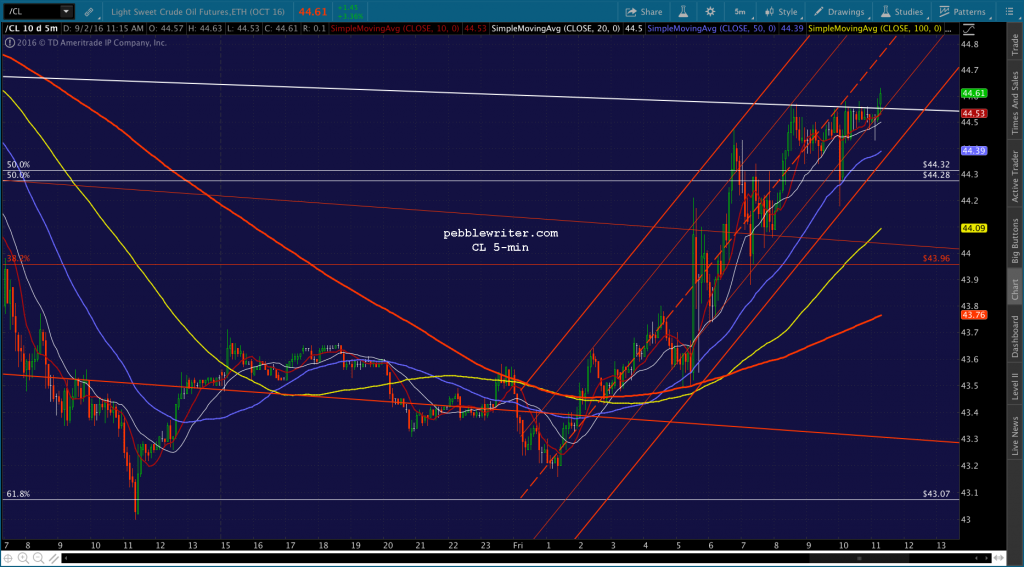Click the /CL symbol input field
Screen dimensions: 1024x567
(x=31, y=11)
